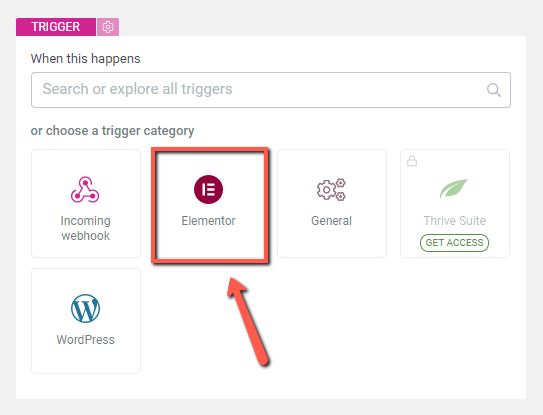This screenshot has height=415, width=543.
Task: Click the search magnifier icon
Action: (x=493, y=90)
